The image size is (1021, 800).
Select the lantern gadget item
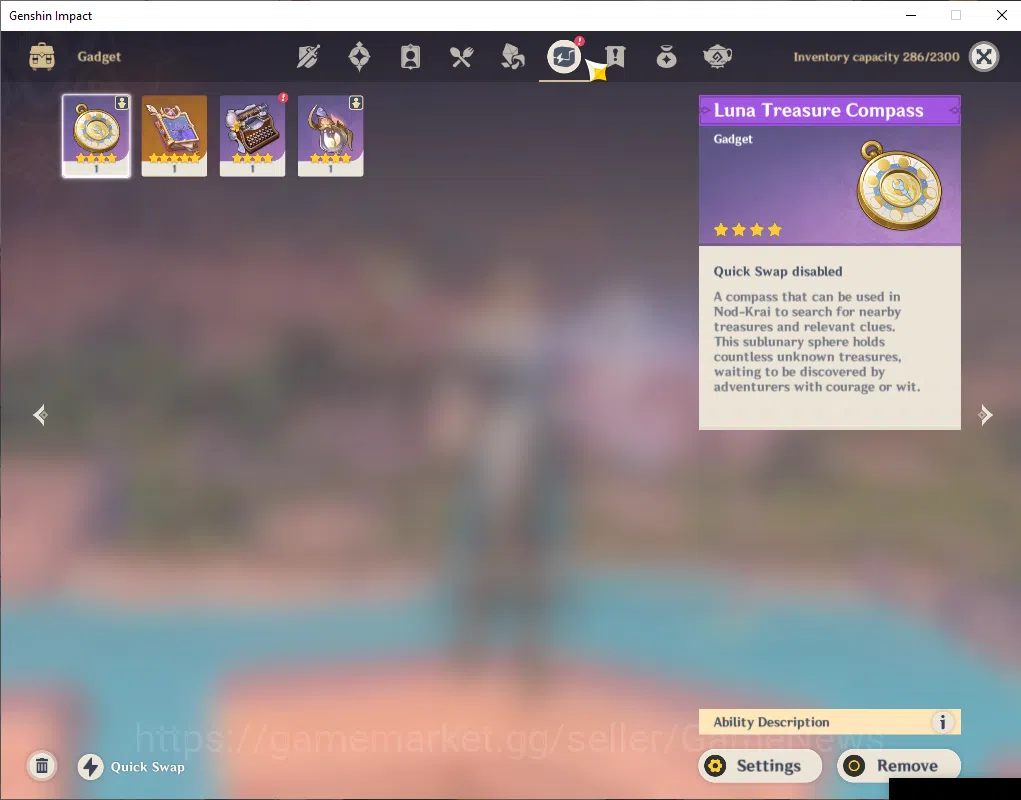click(x=331, y=136)
